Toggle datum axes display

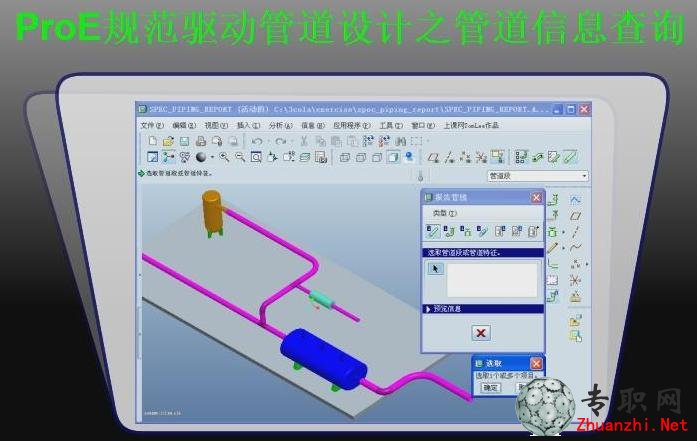point(449,157)
